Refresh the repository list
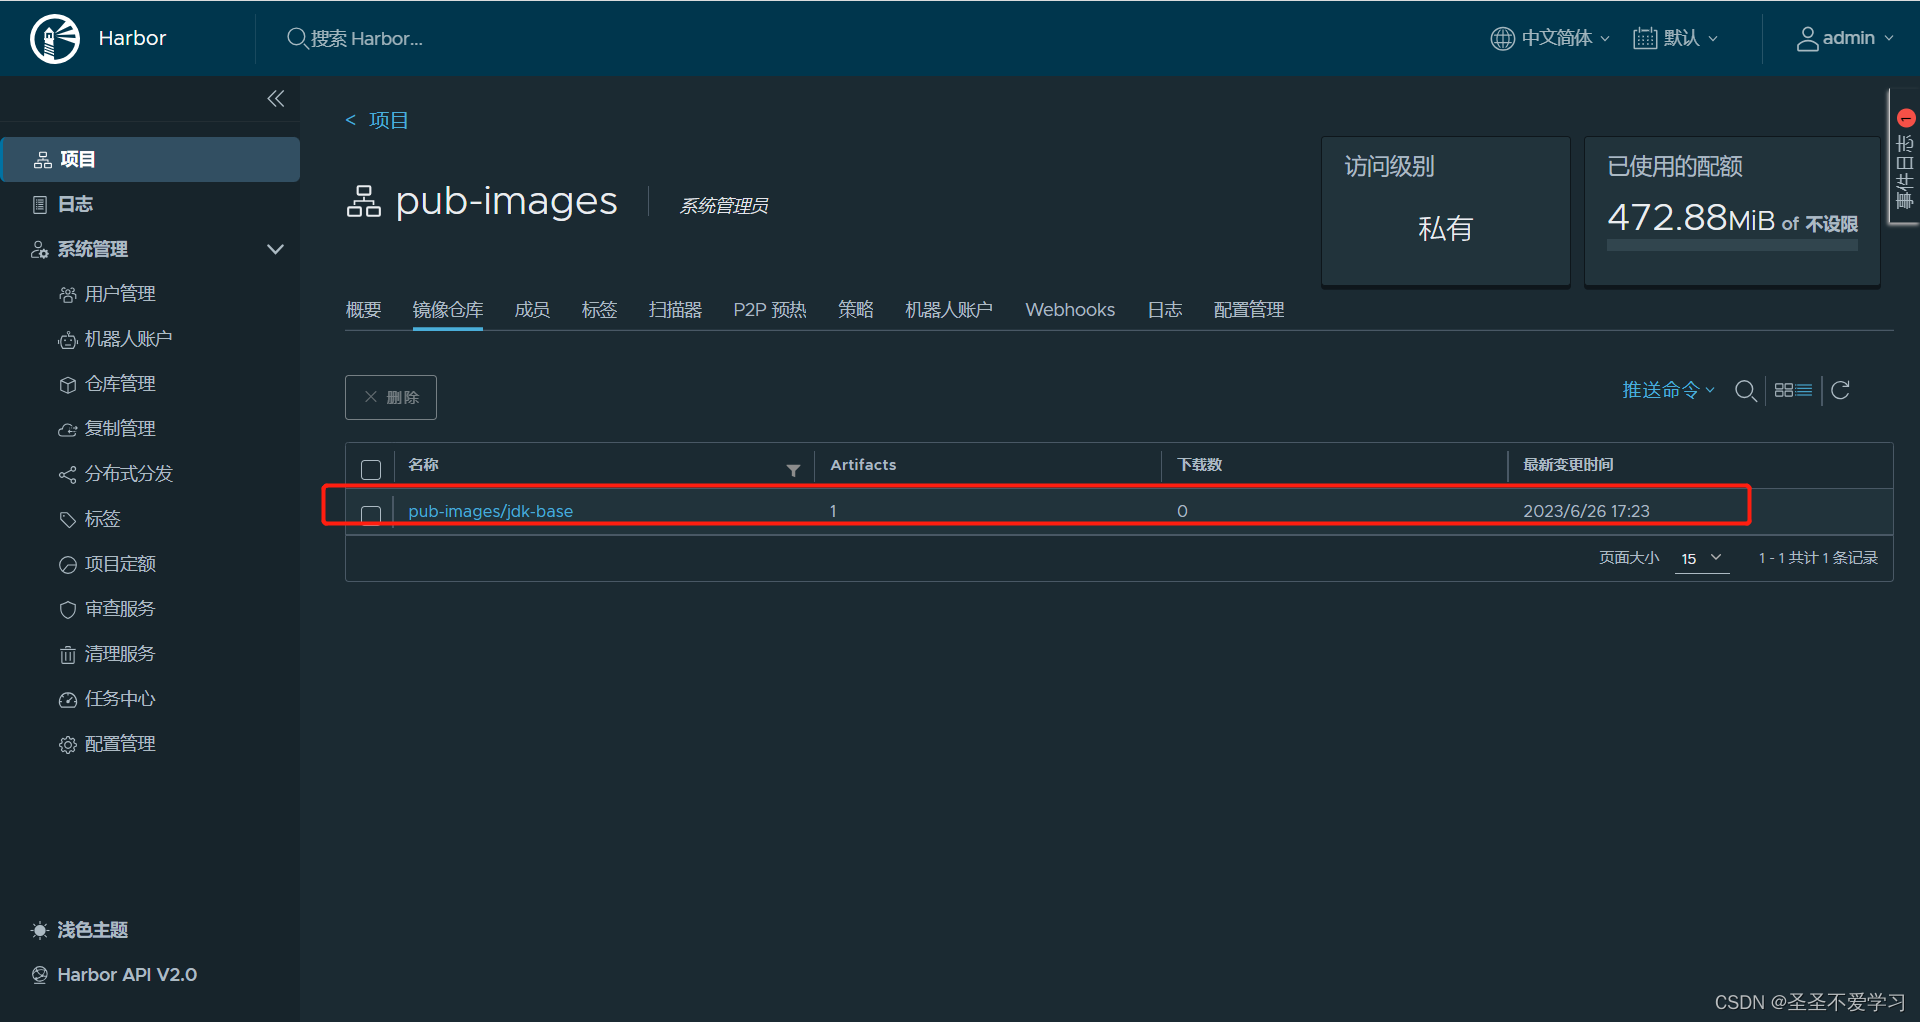 1840,390
